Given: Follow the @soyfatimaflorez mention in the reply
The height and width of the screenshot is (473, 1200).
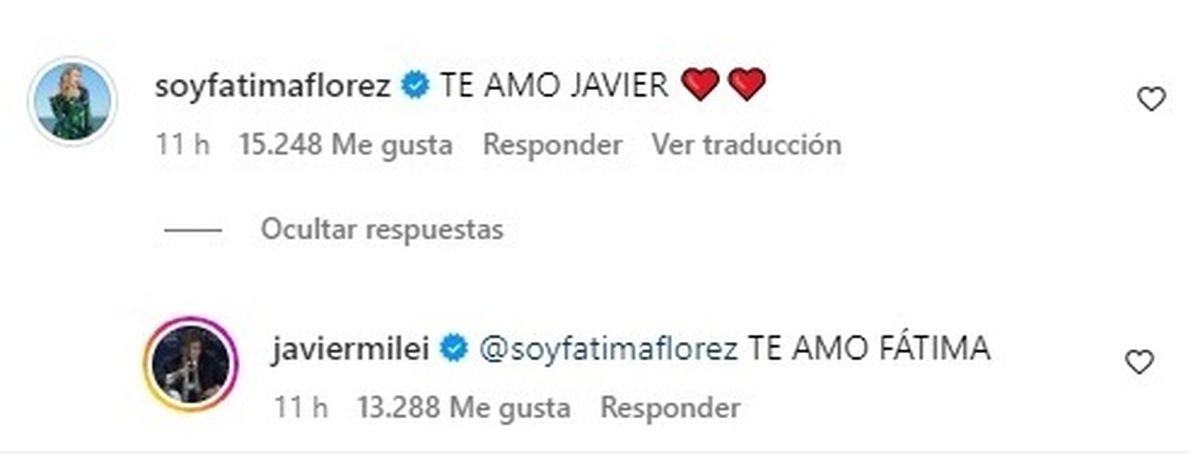Looking at the screenshot, I should click(x=609, y=349).
